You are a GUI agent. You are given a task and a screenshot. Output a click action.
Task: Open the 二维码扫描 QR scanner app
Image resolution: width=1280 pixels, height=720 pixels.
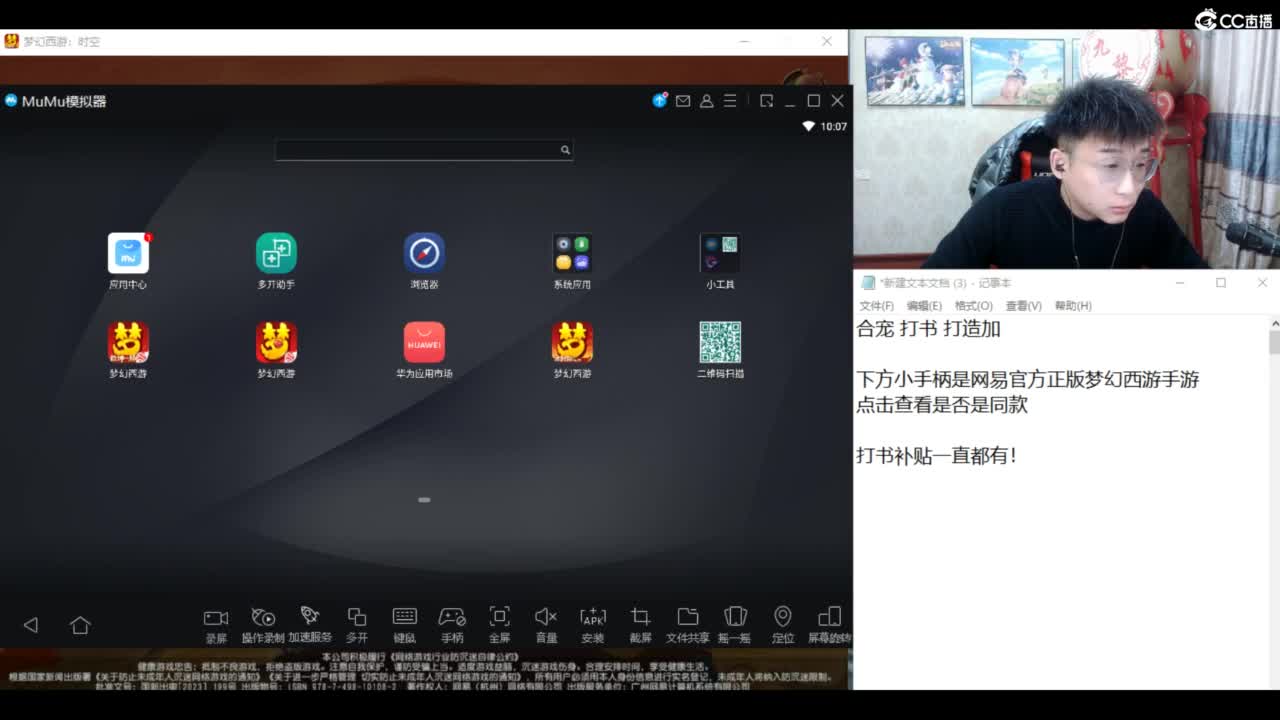[720, 343]
